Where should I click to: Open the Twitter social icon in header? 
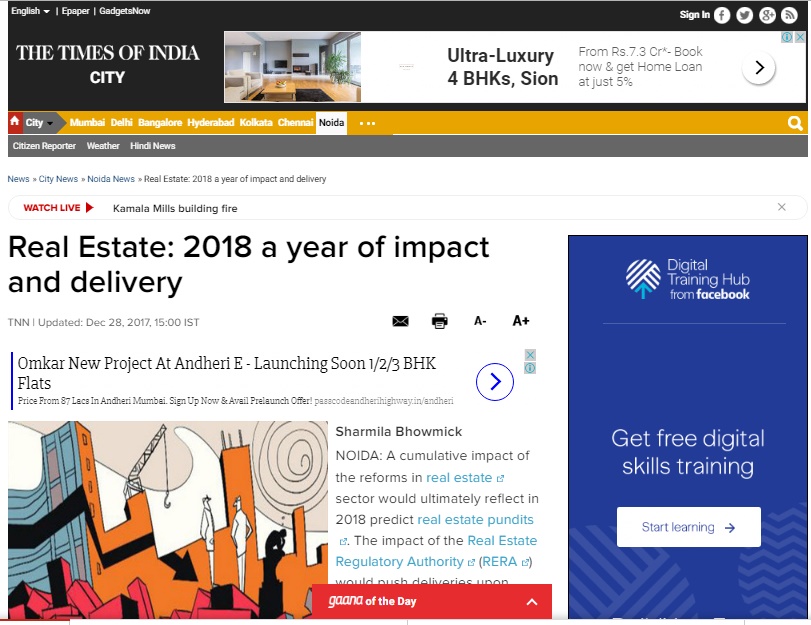point(744,16)
